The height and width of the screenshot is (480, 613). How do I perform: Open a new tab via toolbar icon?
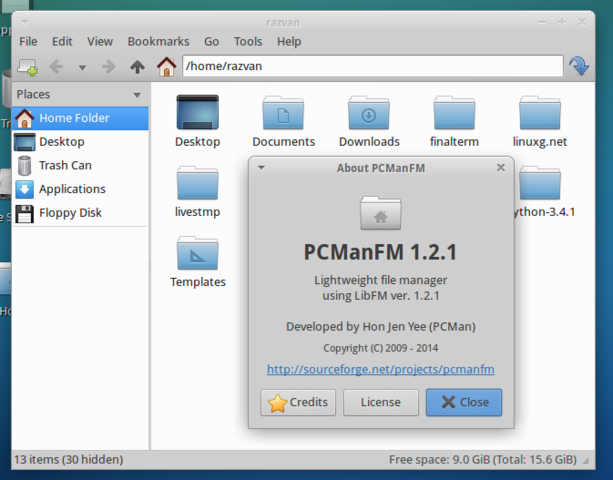click(x=27, y=67)
